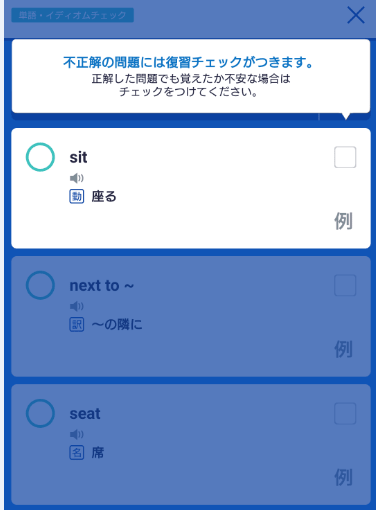Play audio pronunciation for next to ~
The image size is (376, 510).
click(77, 306)
